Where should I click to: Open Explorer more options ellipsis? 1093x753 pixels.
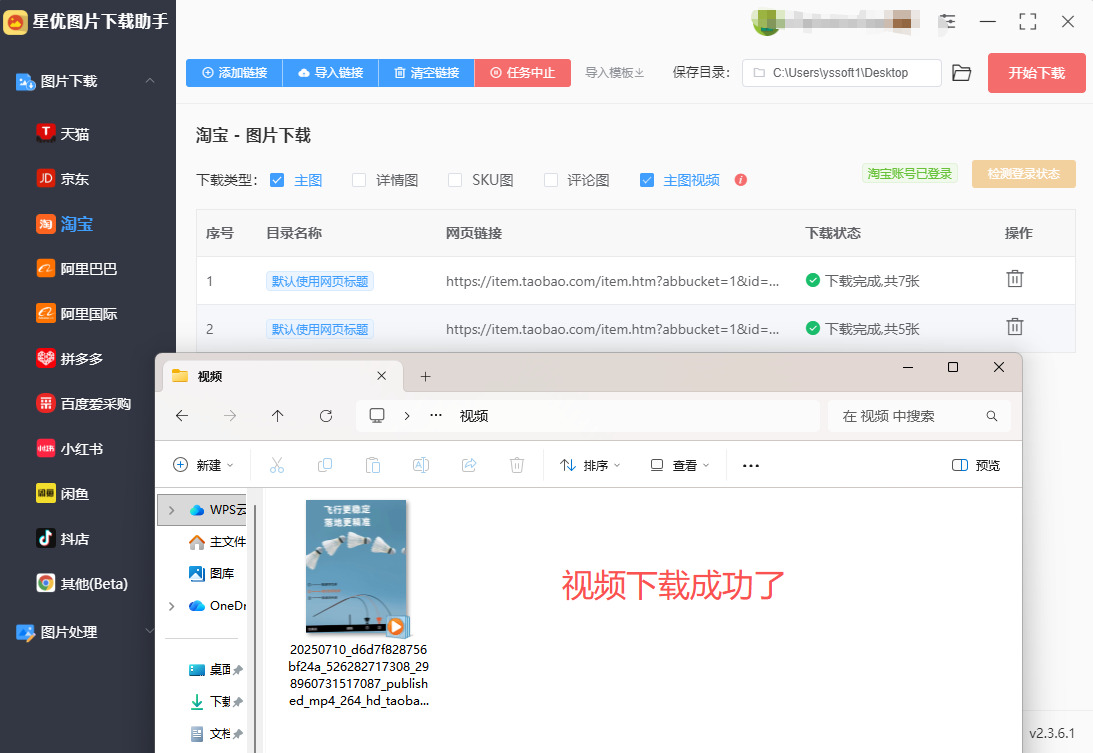coord(751,465)
